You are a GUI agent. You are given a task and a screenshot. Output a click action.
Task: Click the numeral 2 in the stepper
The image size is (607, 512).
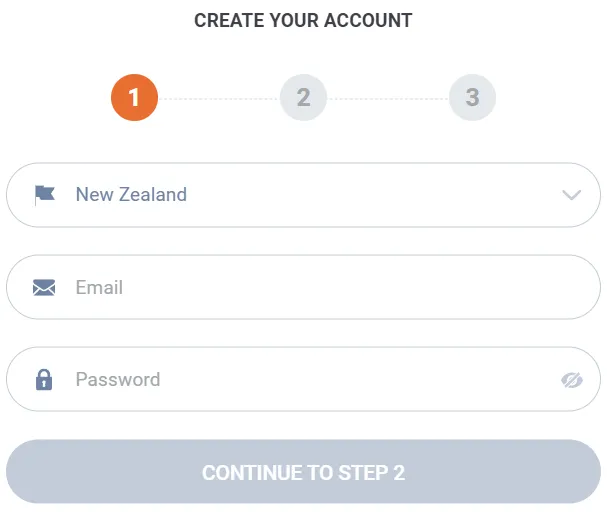point(303,98)
